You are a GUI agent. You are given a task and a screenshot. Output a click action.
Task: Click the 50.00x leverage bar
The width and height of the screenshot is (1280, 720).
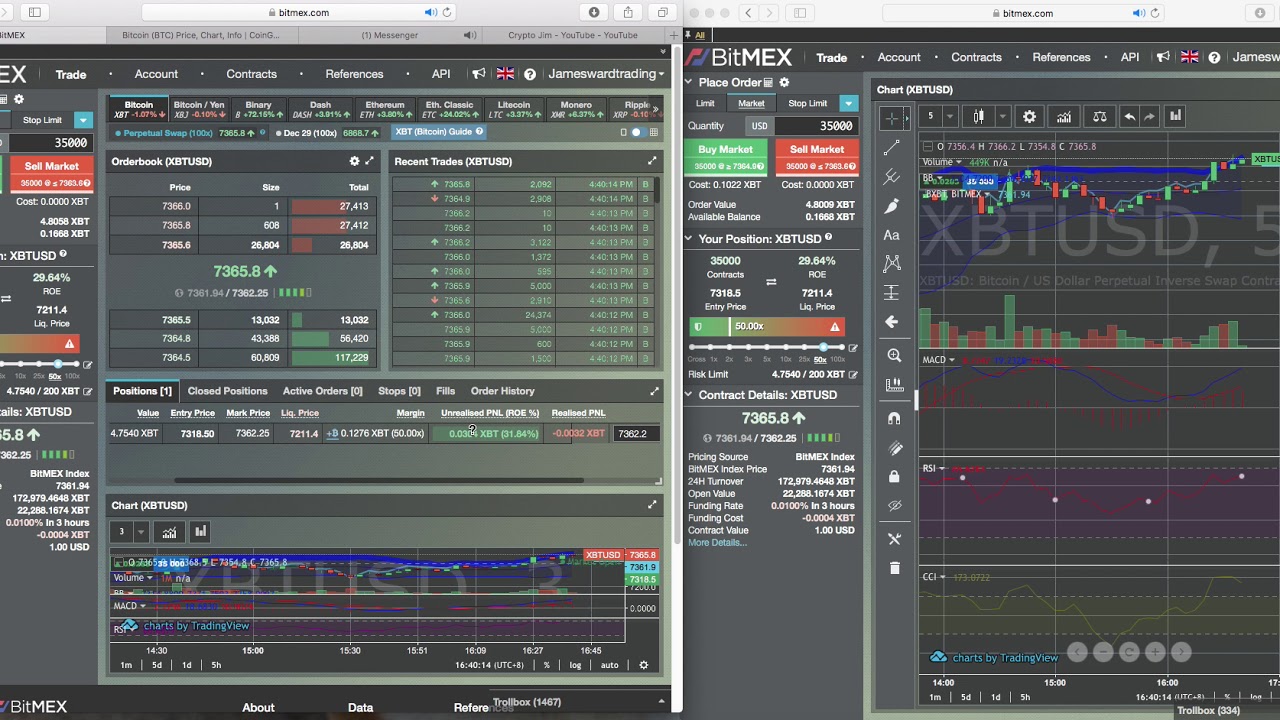(767, 326)
